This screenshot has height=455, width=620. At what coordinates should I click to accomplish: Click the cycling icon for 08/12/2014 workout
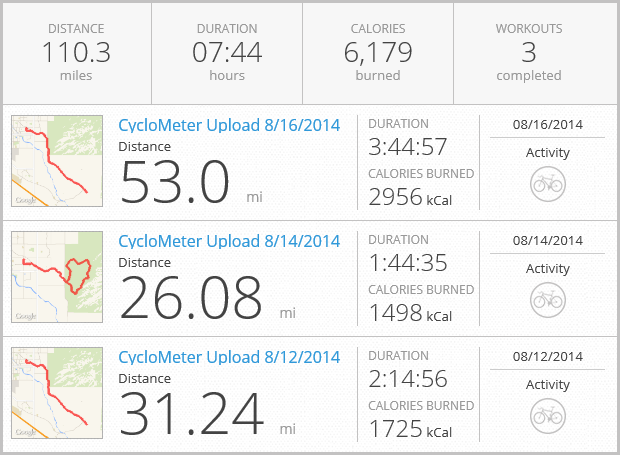coord(547,414)
